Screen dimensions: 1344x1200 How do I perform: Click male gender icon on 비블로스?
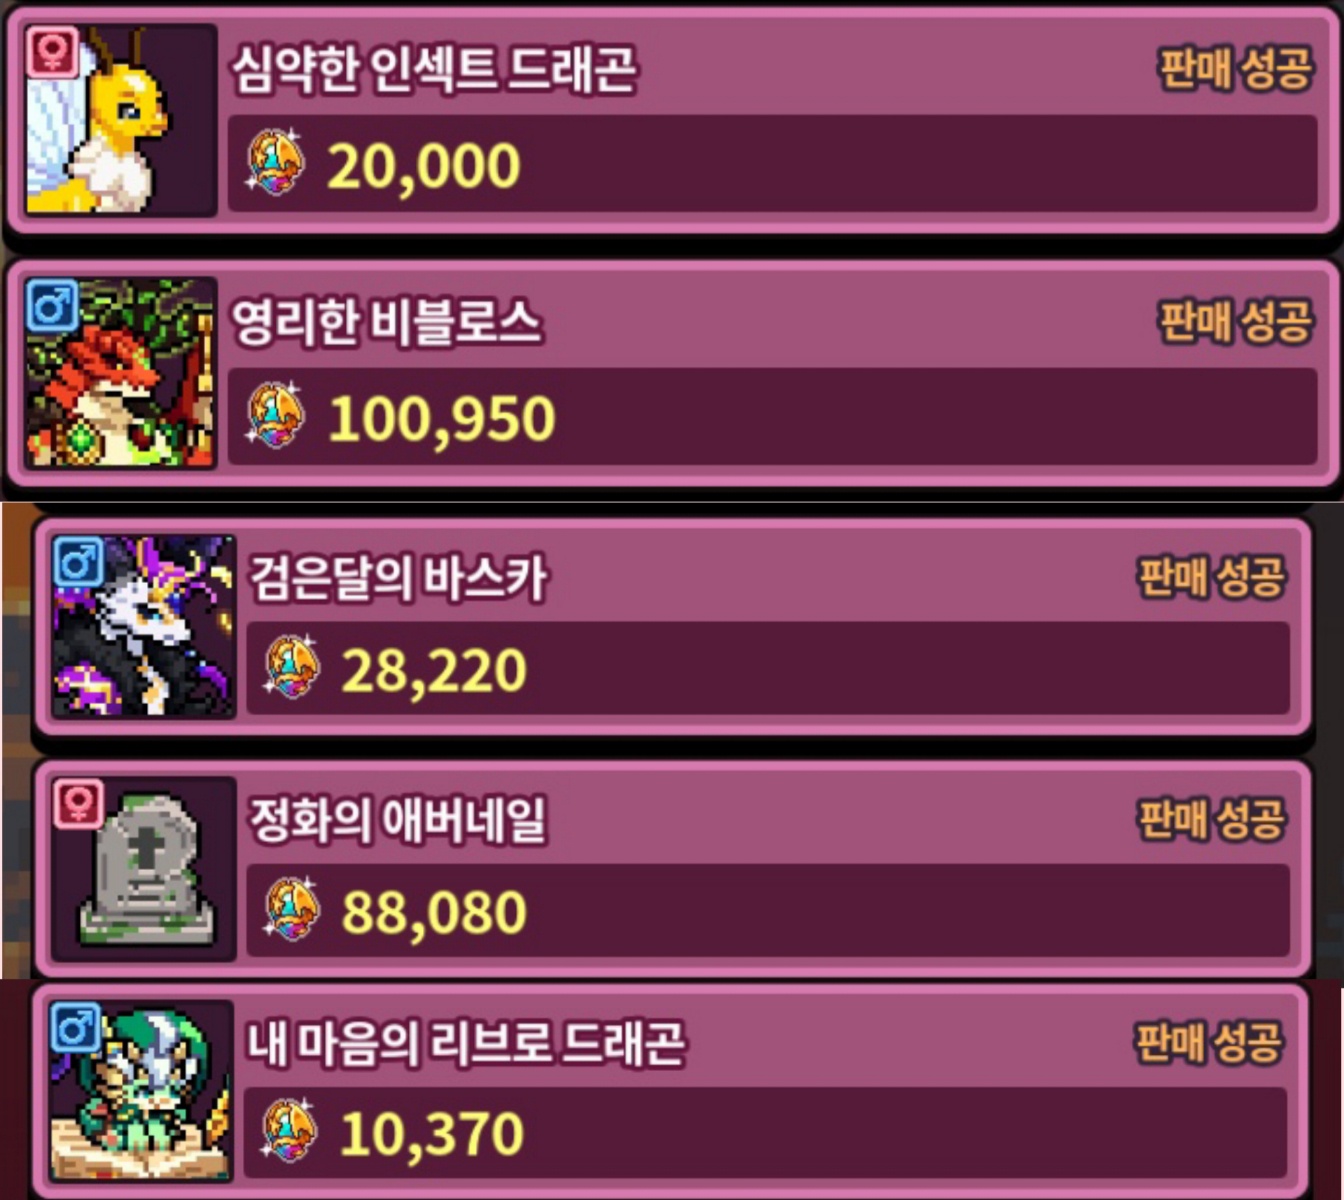coord(51,305)
